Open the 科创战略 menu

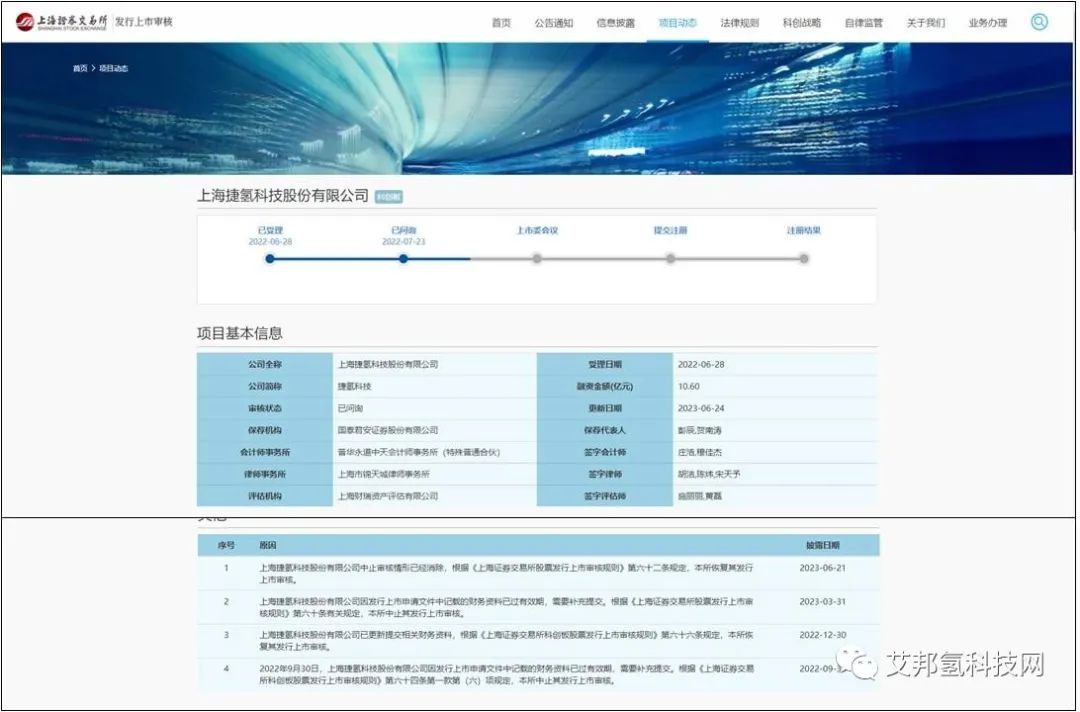click(802, 23)
